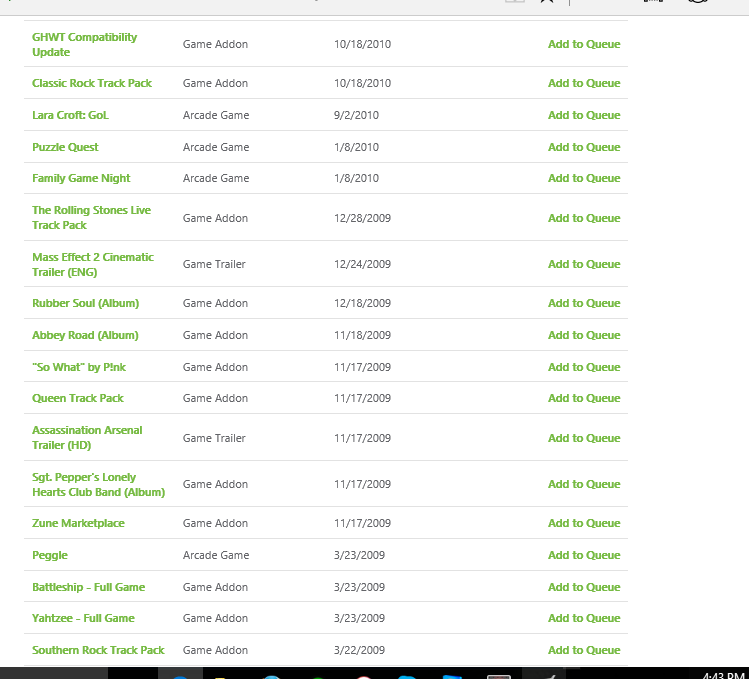The width and height of the screenshot is (749, 679).
Task: Select the 10/18/2010 date of Classic Rock Track Pack
Action: (362, 83)
